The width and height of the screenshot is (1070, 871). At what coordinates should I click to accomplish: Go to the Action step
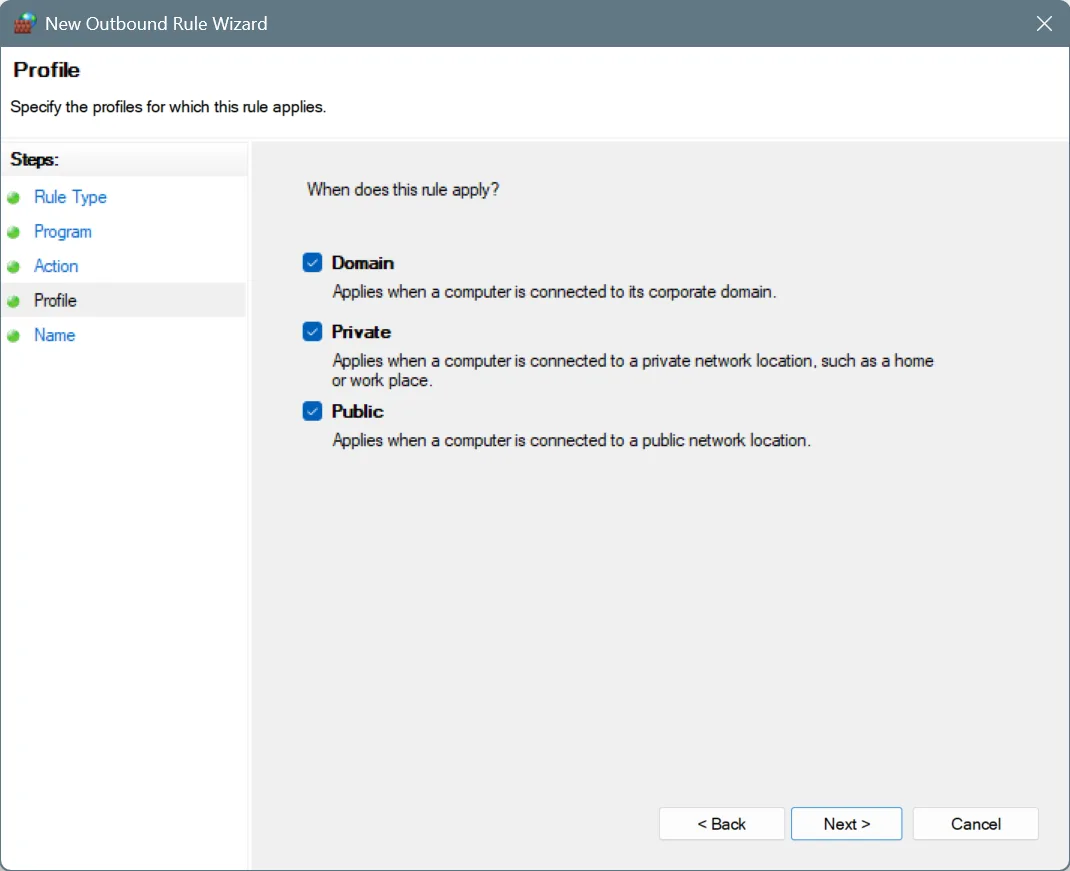pyautogui.click(x=56, y=266)
